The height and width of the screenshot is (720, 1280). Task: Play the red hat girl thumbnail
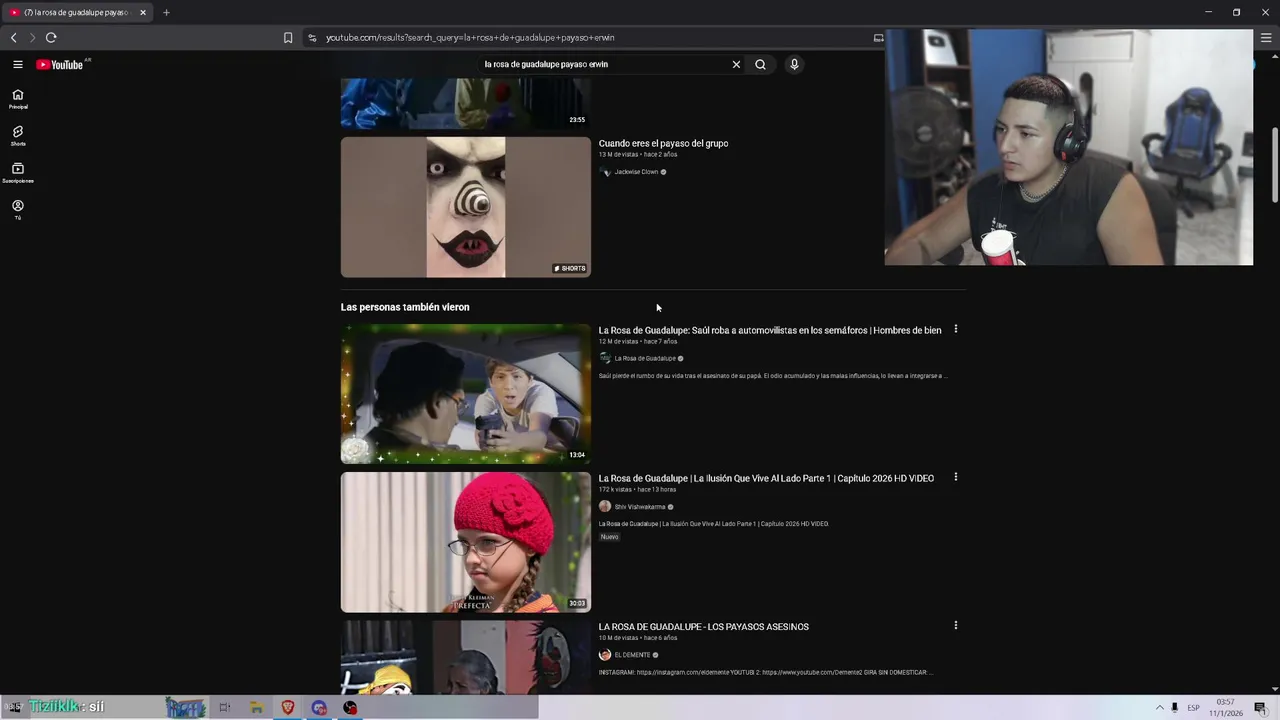pos(466,542)
